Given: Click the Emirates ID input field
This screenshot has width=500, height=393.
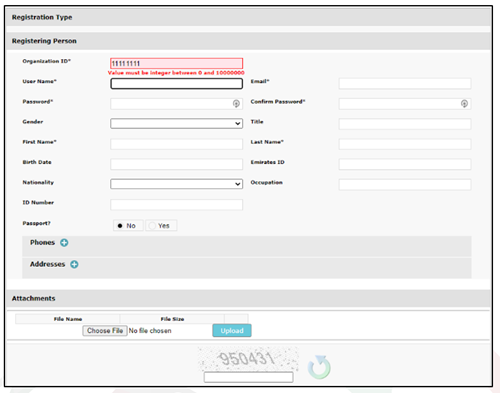Looking at the screenshot, I should [x=405, y=164].
